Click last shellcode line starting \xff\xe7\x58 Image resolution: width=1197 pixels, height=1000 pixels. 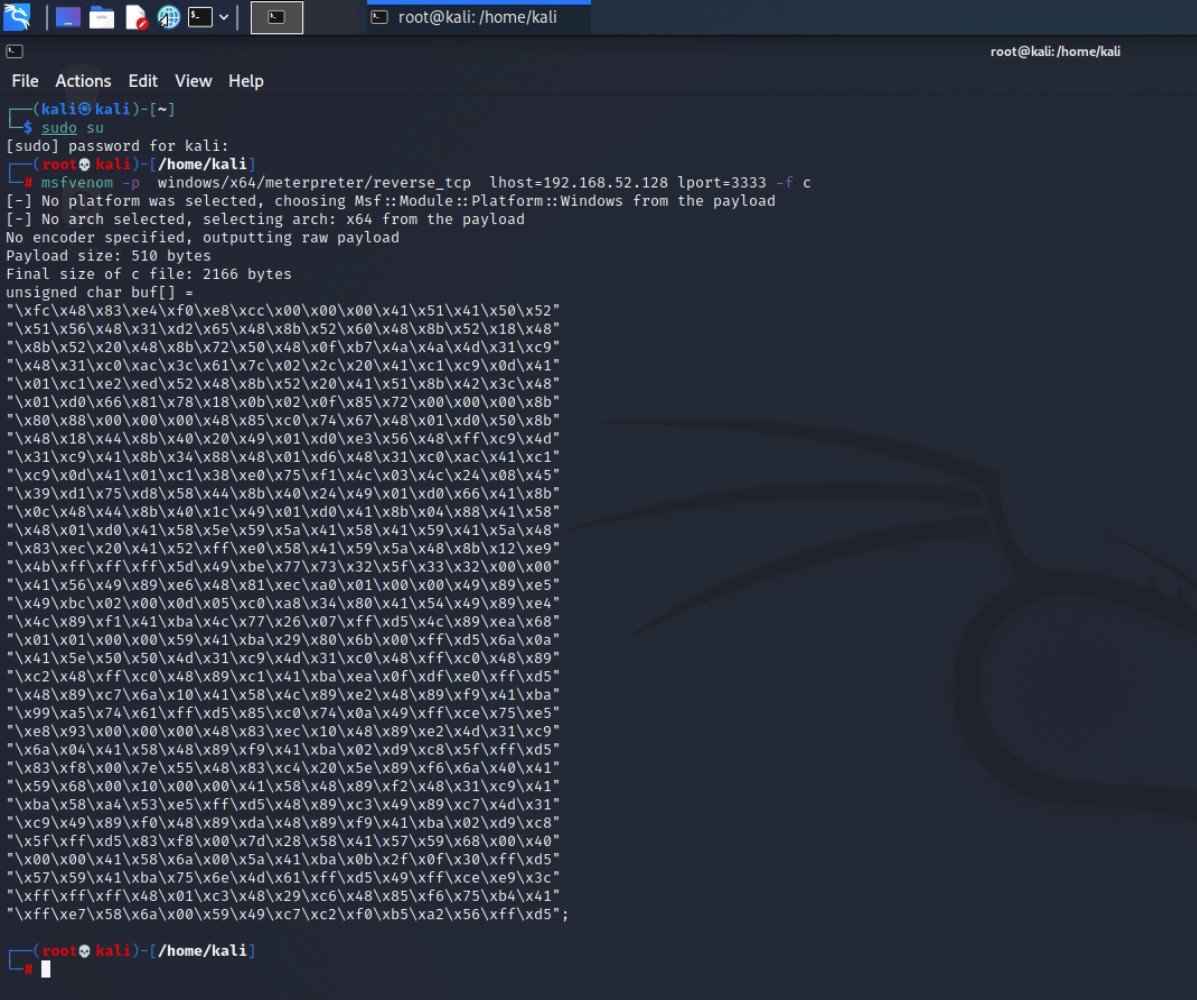(x=287, y=914)
